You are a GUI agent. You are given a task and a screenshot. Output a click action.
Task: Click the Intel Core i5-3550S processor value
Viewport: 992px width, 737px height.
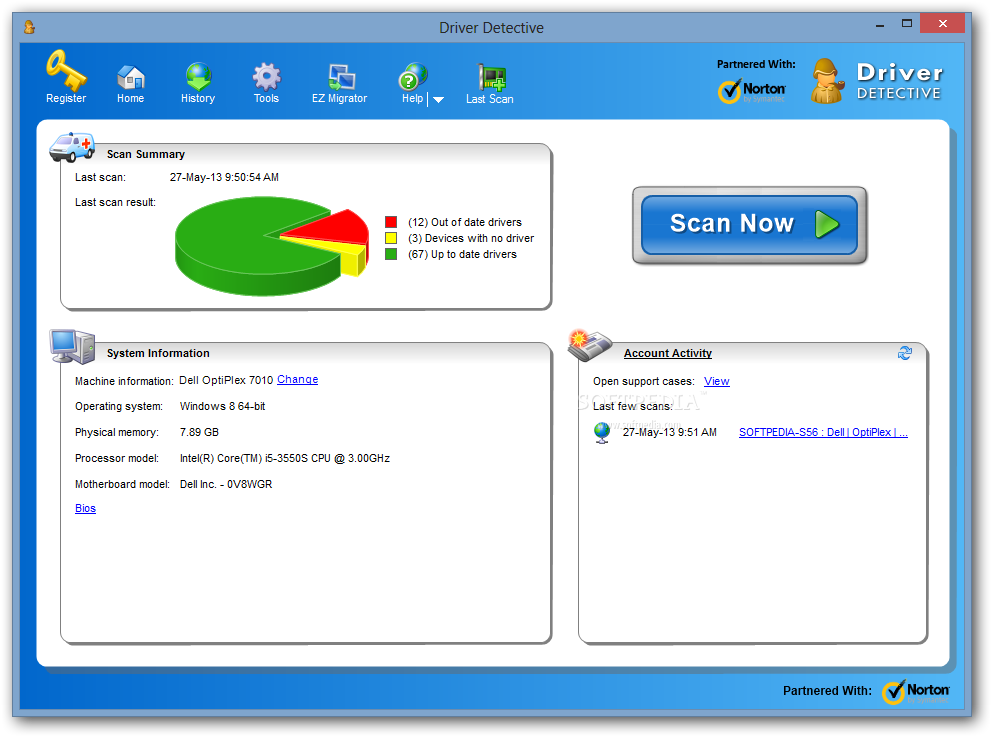285,458
